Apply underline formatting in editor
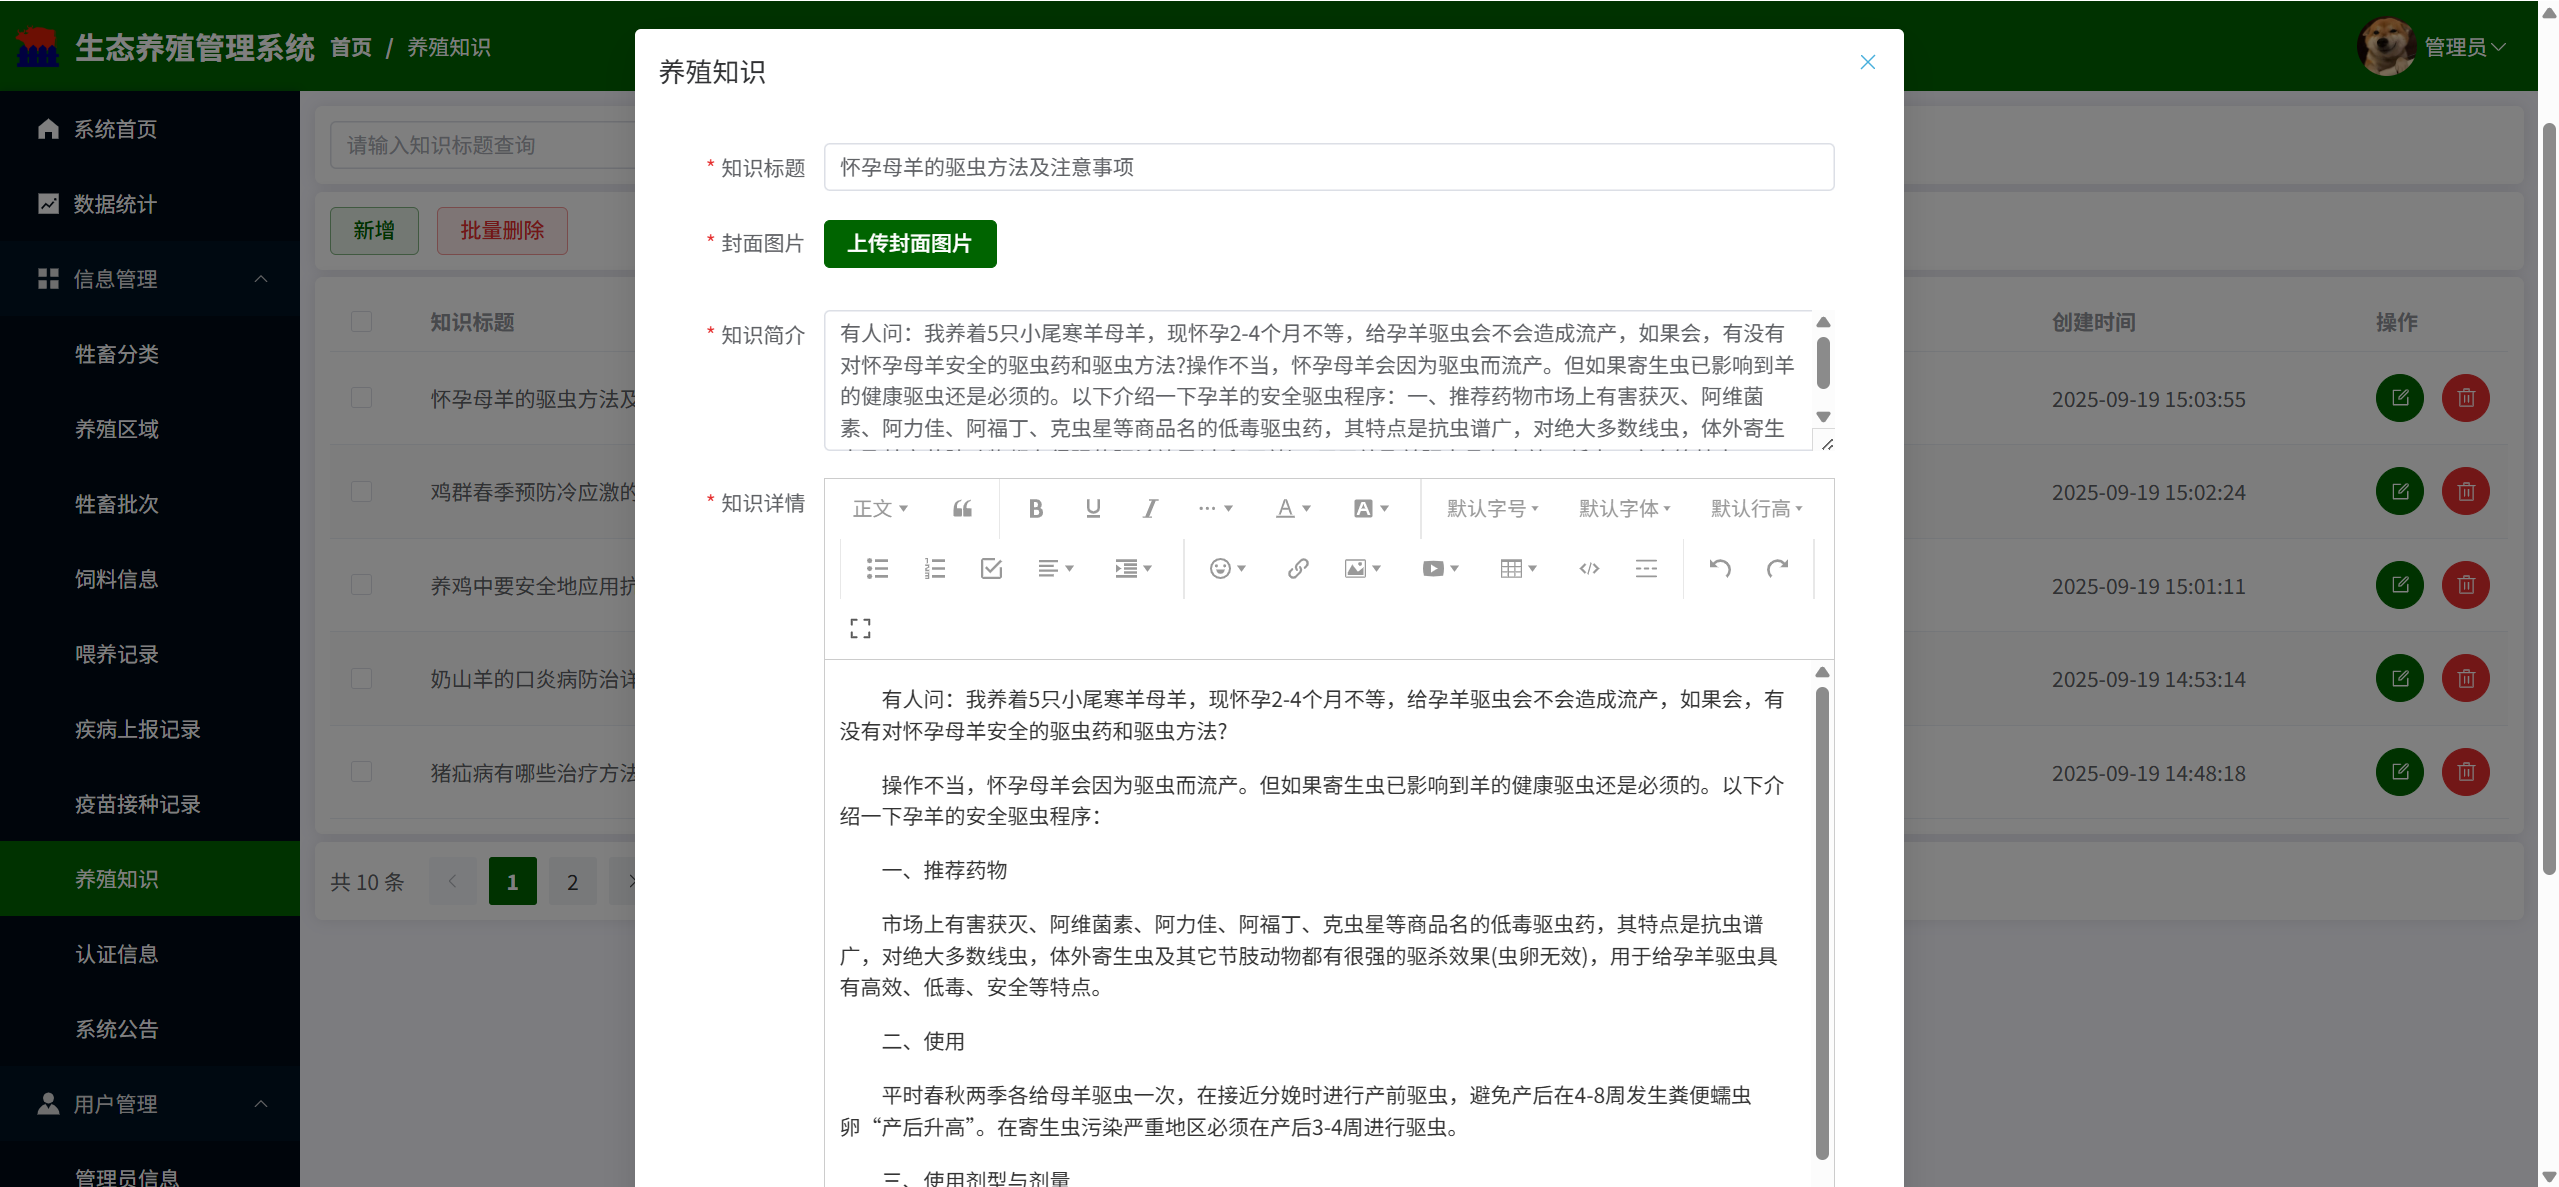 click(x=1092, y=509)
